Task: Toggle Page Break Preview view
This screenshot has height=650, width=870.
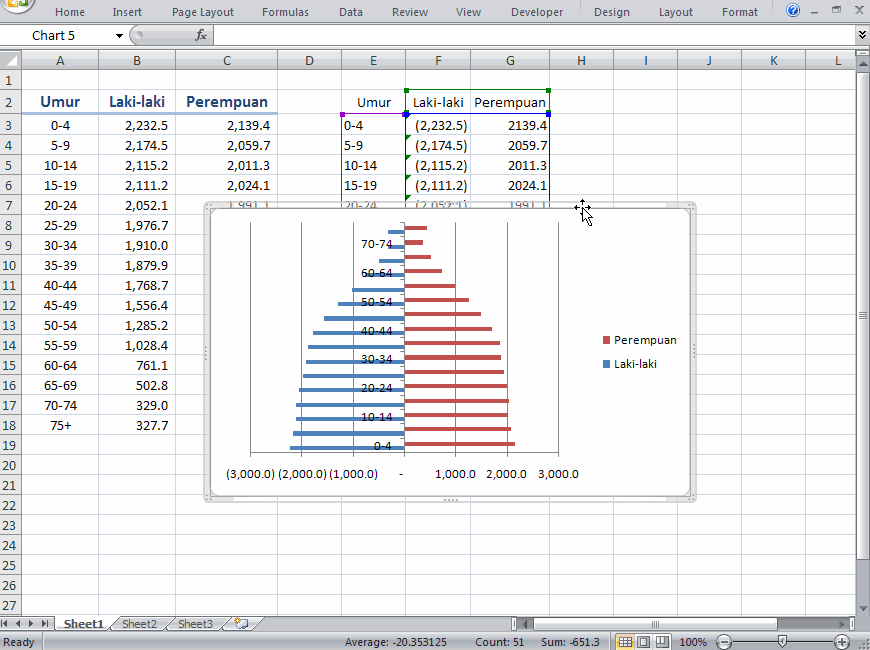Action: pos(660,641)
